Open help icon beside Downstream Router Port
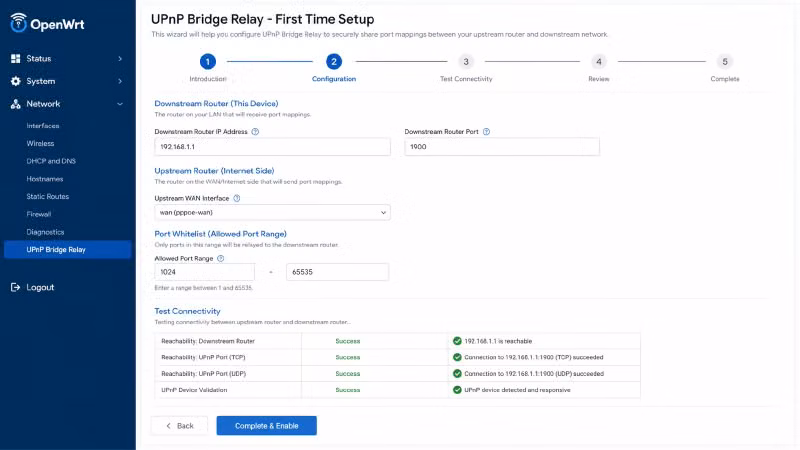 click(486, 132)
